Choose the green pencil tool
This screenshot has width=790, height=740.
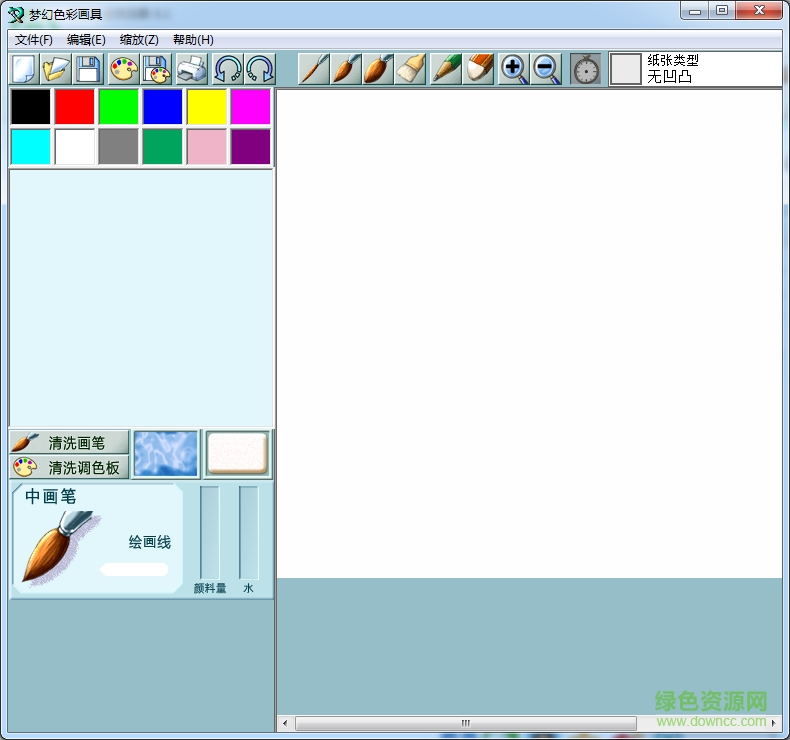click(446, 69)
